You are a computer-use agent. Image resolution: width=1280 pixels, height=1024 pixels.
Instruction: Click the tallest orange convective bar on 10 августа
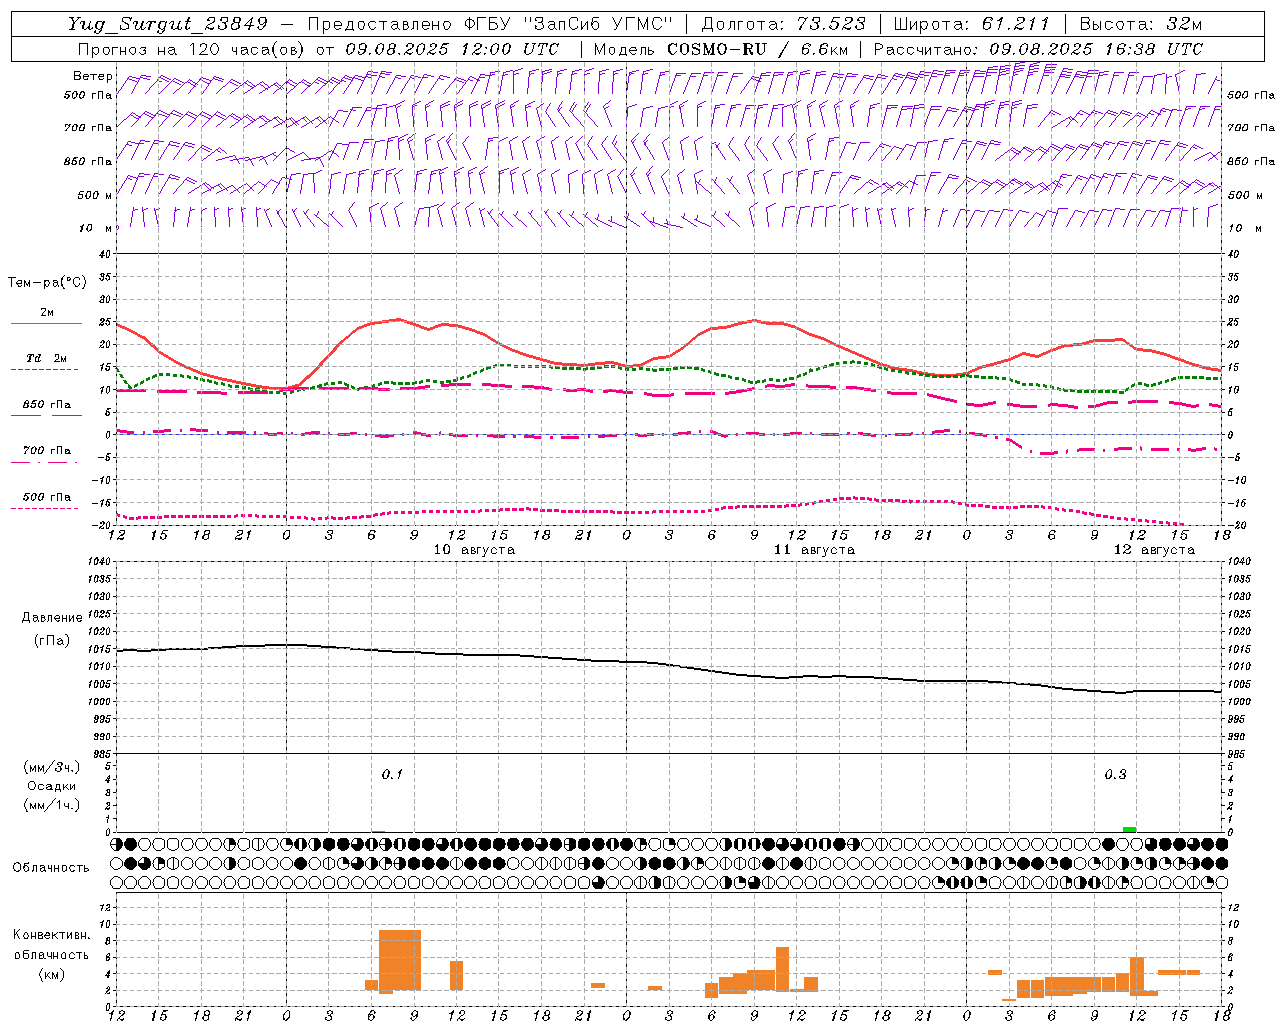tap(400, 960)
